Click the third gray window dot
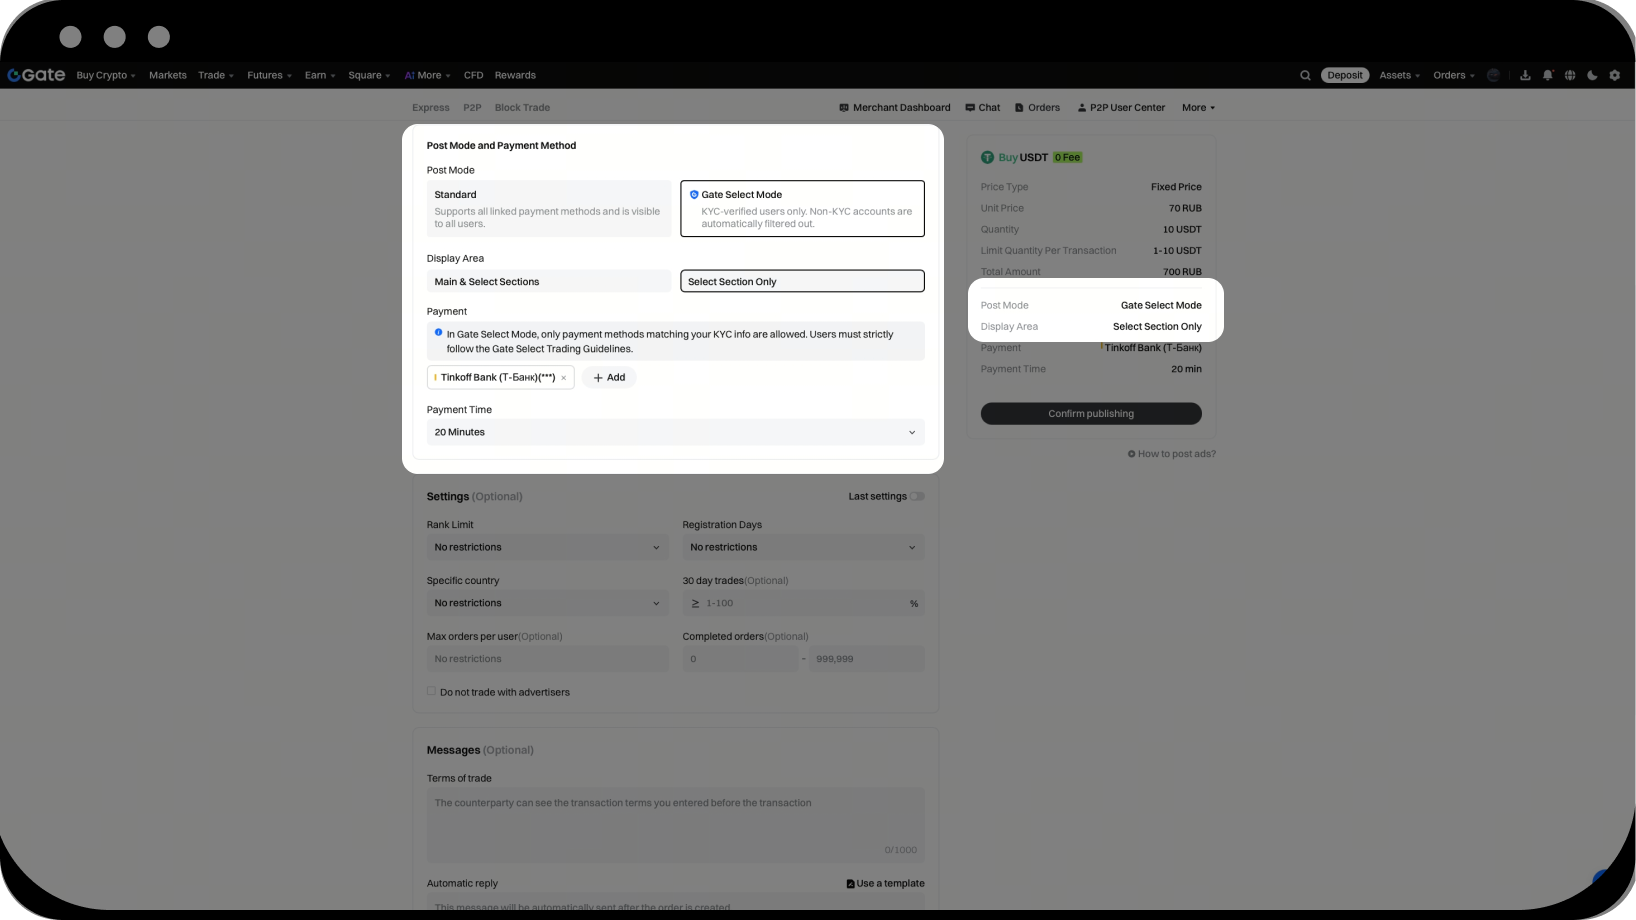1636x920 pixels. 159,37
